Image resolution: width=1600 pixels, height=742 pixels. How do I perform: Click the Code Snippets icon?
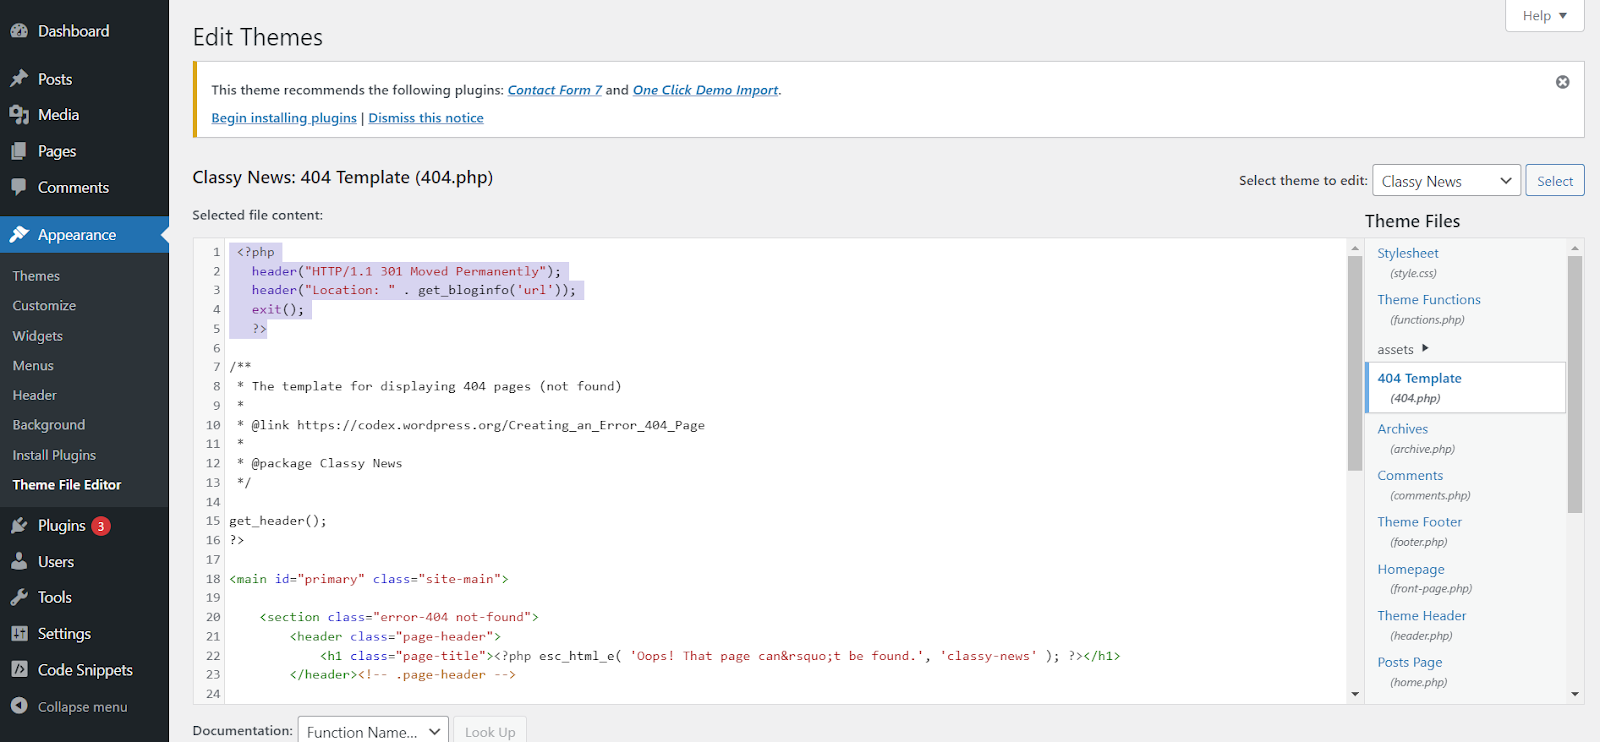point(19,669)
